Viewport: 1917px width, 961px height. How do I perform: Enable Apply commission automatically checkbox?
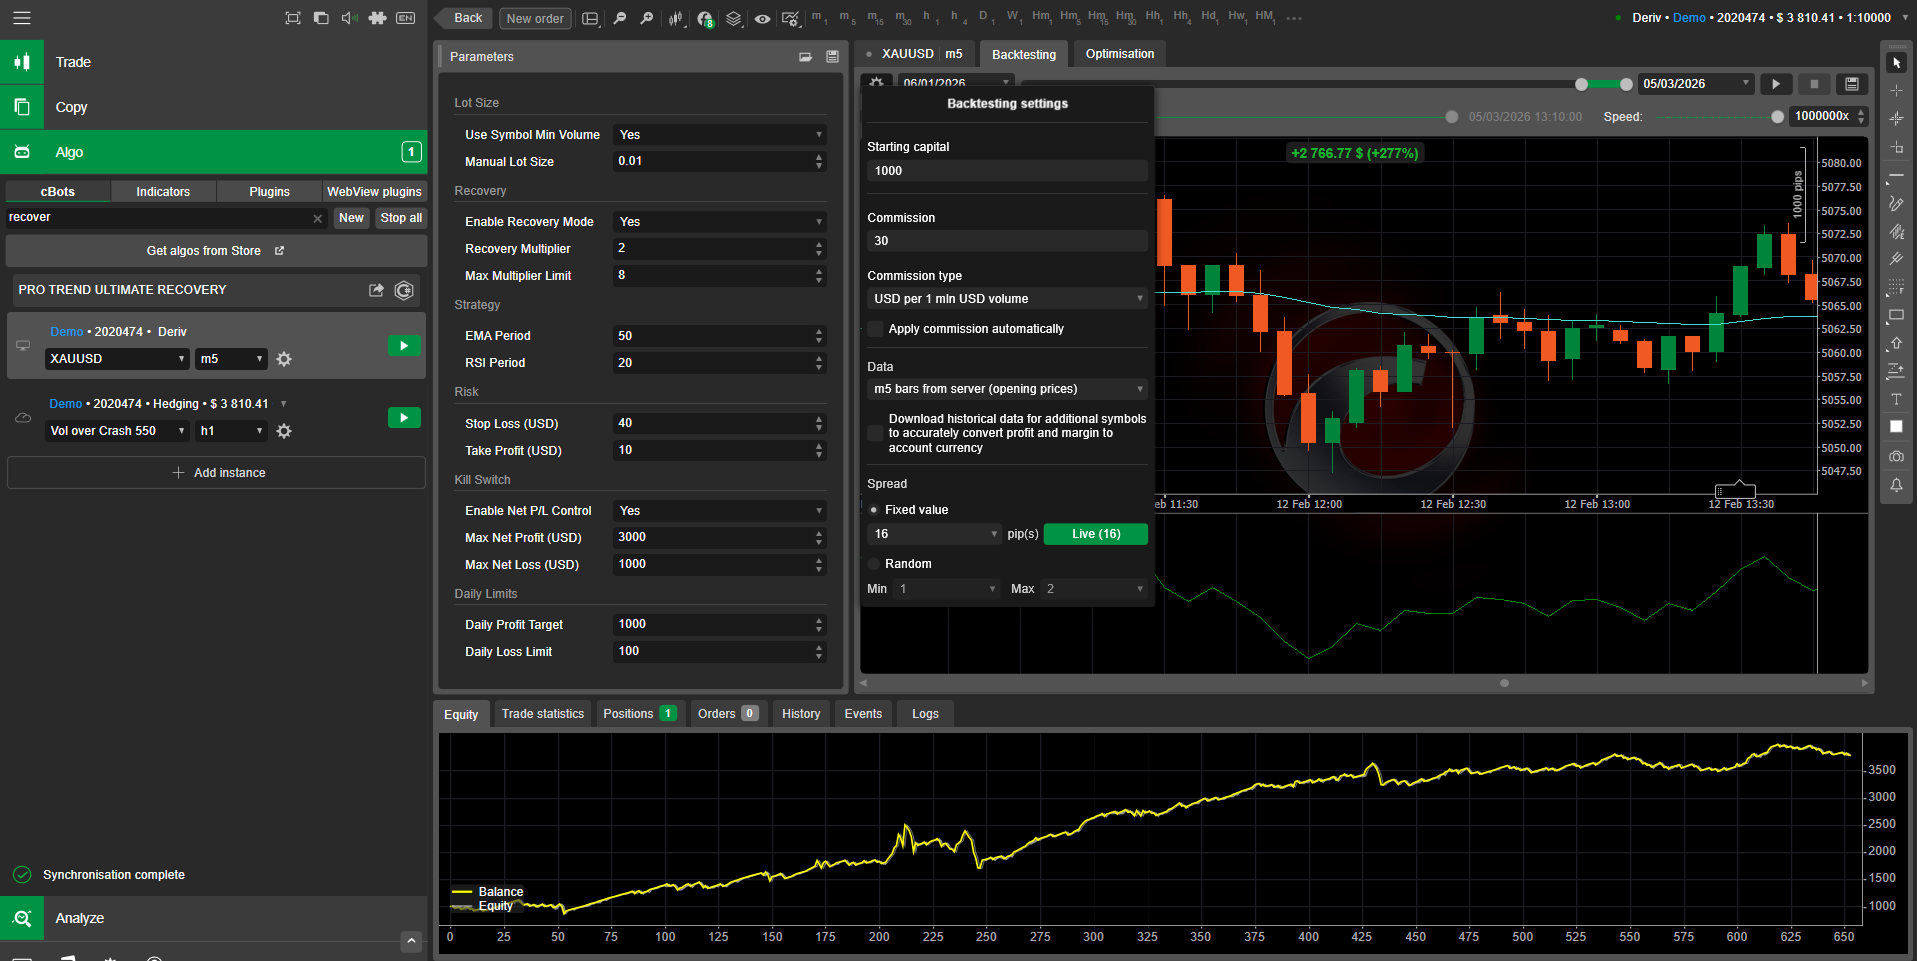tap(876, 329)
